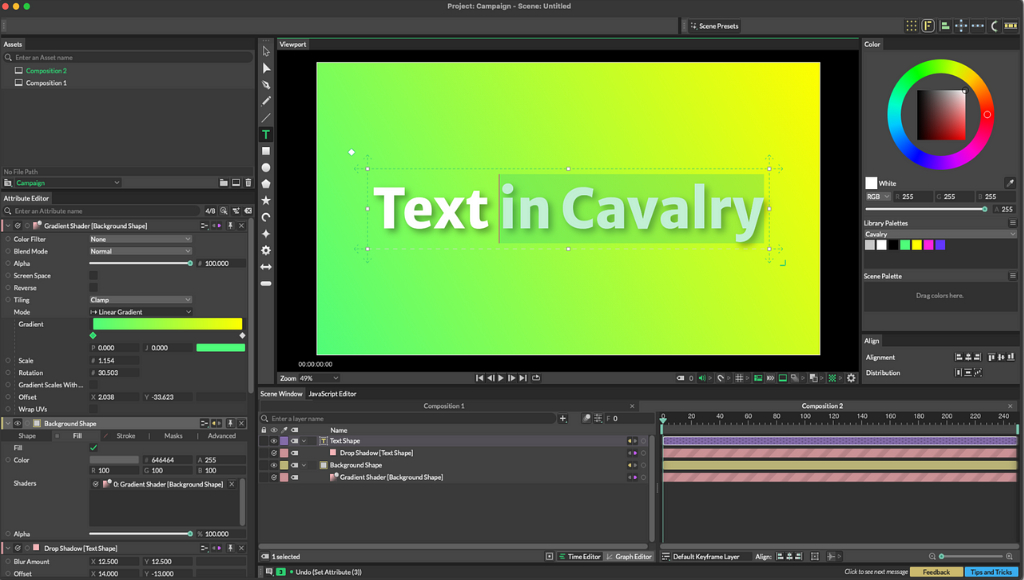Open the Shape tab of Background Shape
The width and height of the screenshot is (1024, 580).
click(27, 436)
